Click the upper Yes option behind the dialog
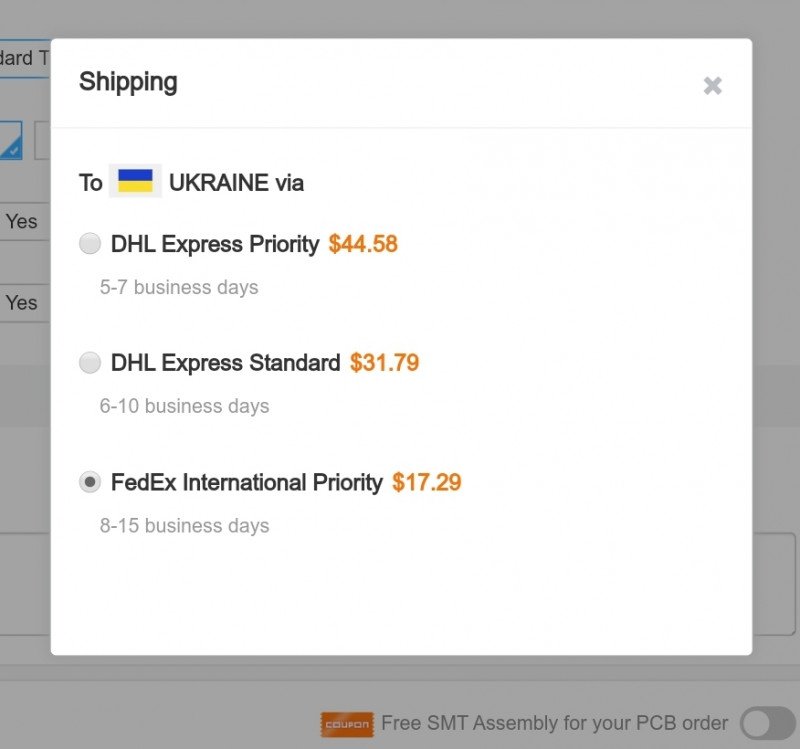 tap(21, 221)
